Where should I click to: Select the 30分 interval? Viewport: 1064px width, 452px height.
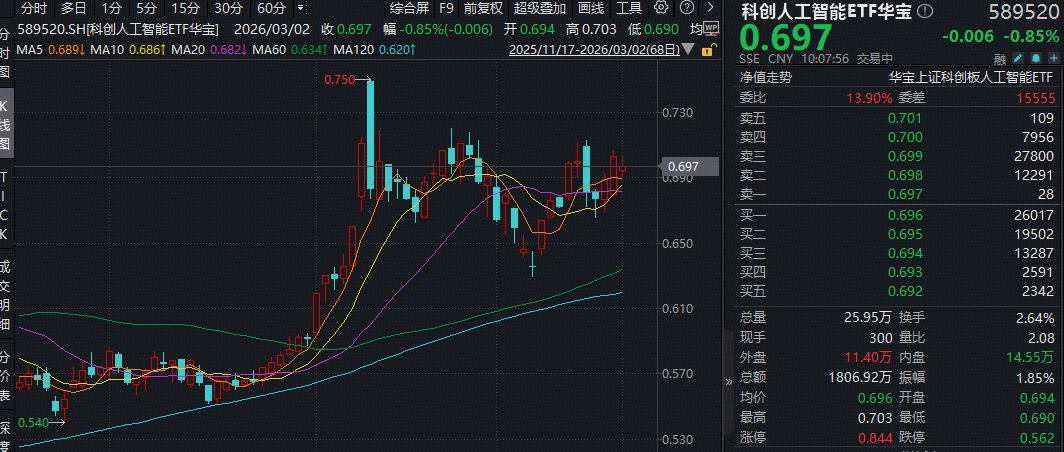229,8
